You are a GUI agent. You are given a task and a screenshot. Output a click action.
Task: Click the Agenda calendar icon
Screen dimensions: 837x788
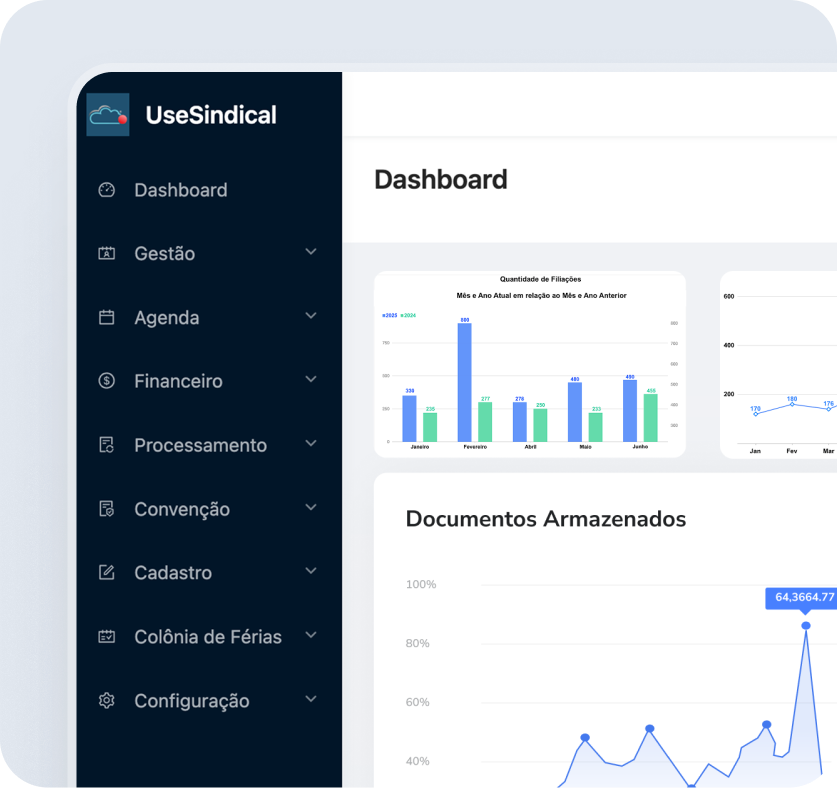point(107,317)
